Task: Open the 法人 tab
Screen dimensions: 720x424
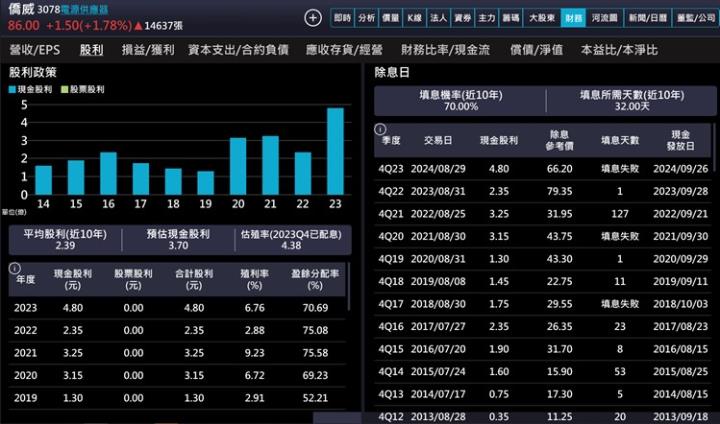Action: coord(438,18)
